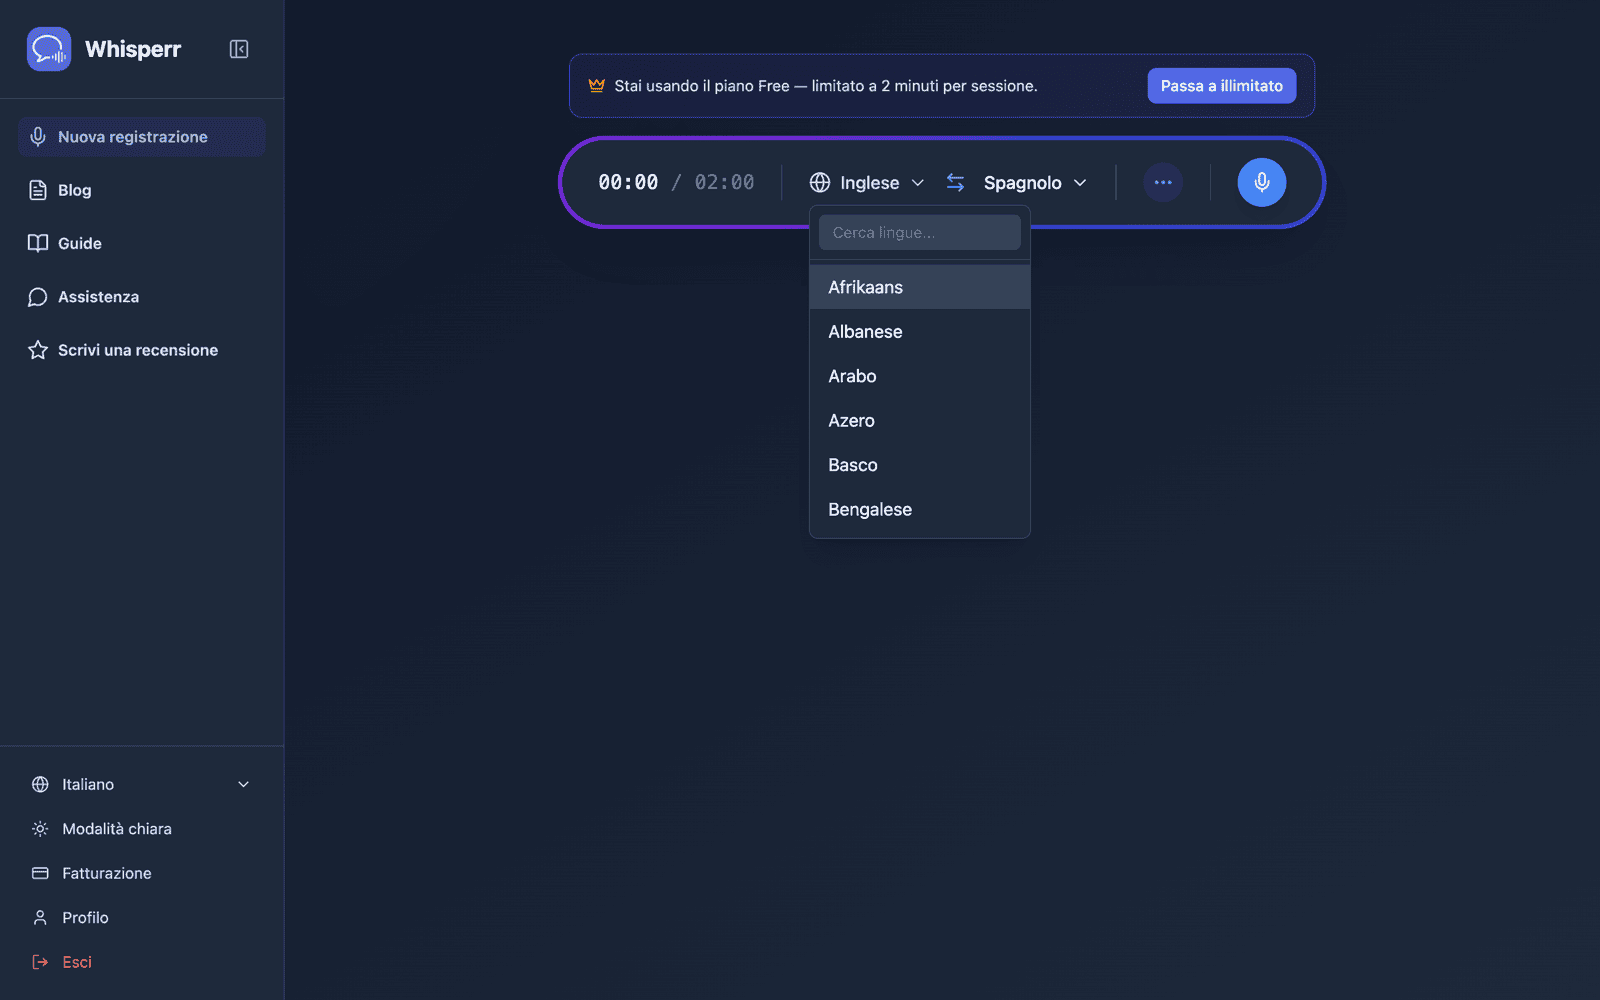Expand the Italiano language selector
This screenshot has width=1600, height=1000.
click(141, 784)
